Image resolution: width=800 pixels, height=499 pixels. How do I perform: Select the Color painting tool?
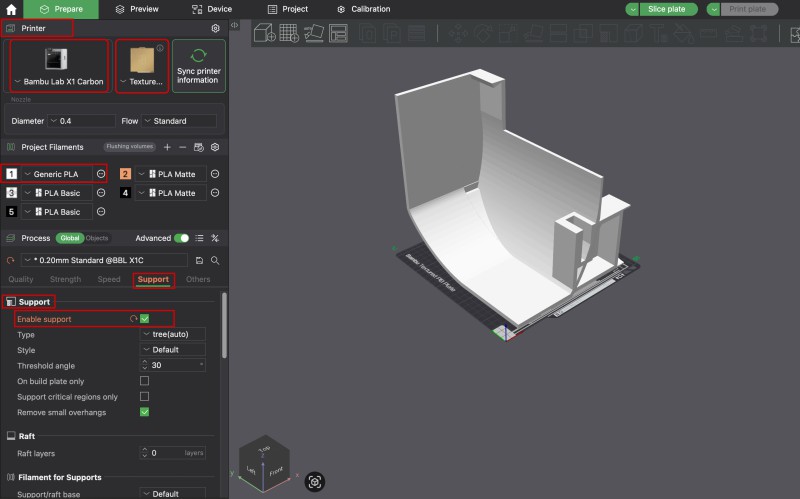683,34
